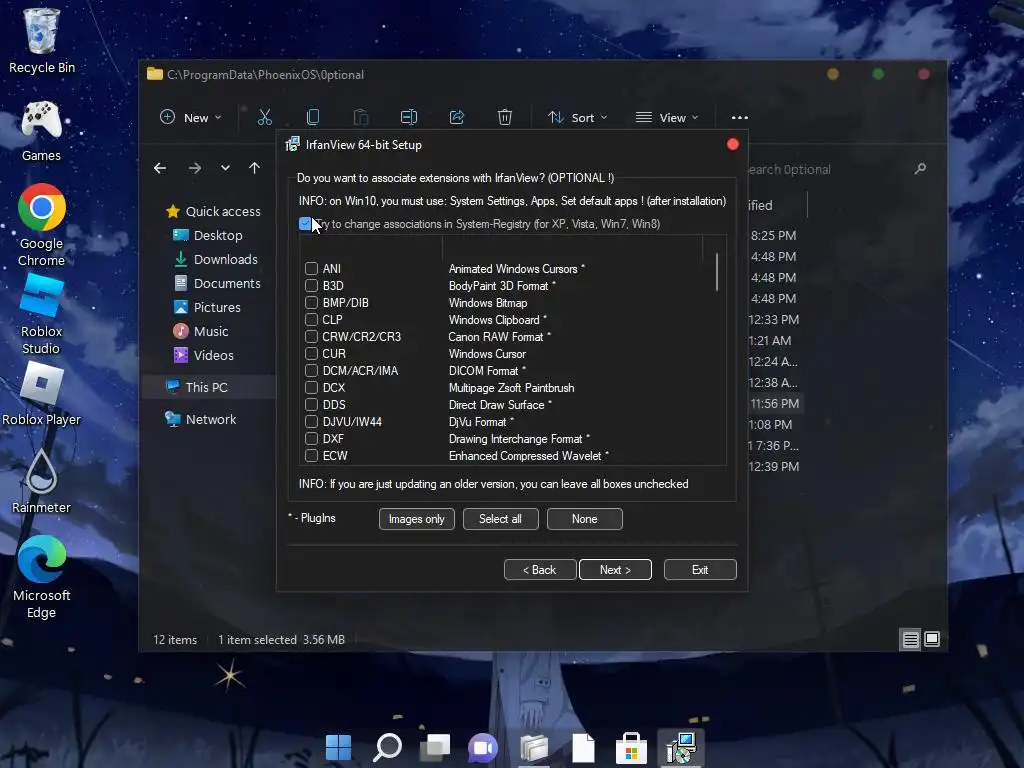This screenshot has height=768, width=1024.
Task: Check the DDS extension box
Action: (x=312, y=404)
